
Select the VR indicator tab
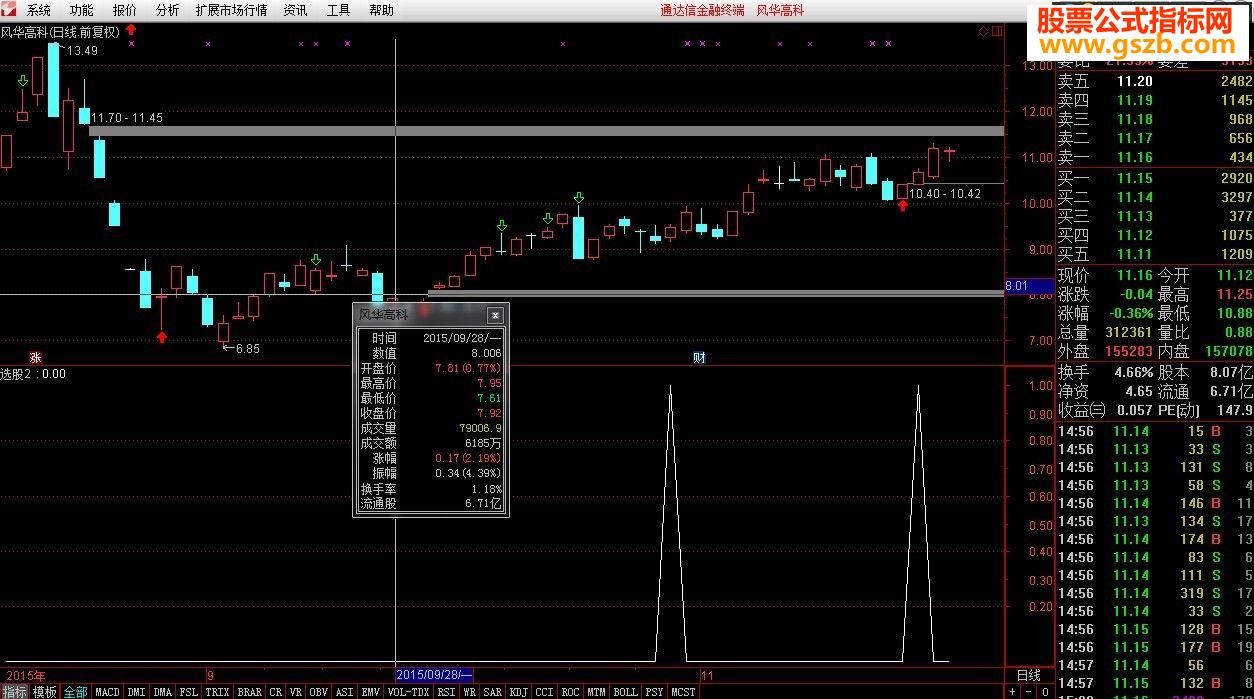pos(296,691)
